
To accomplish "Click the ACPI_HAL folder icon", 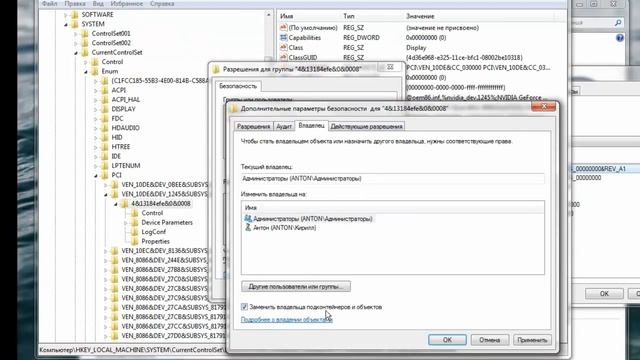I will point(105,100).
